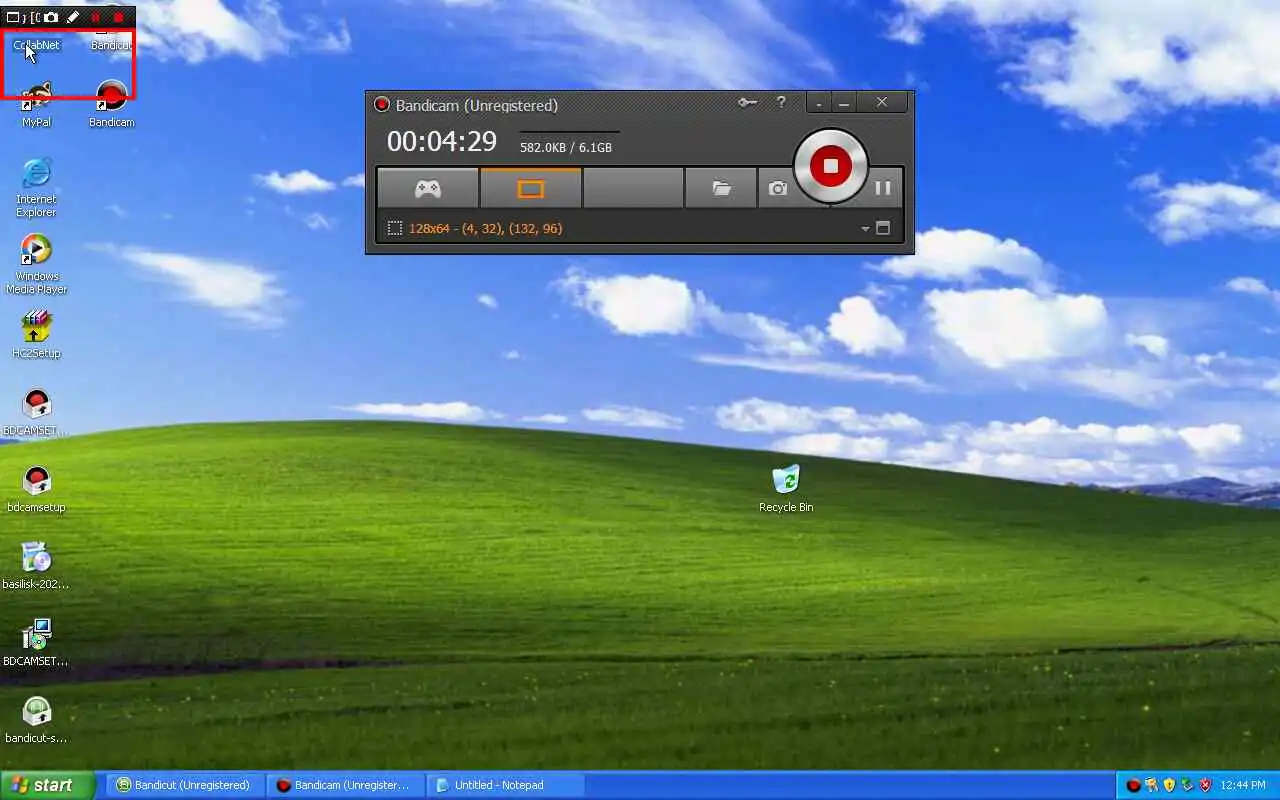Viewport: 1280px width, 800px height.
Task: Switch to Bandicam (Unregister...) taskbar button
Action: 346,785
